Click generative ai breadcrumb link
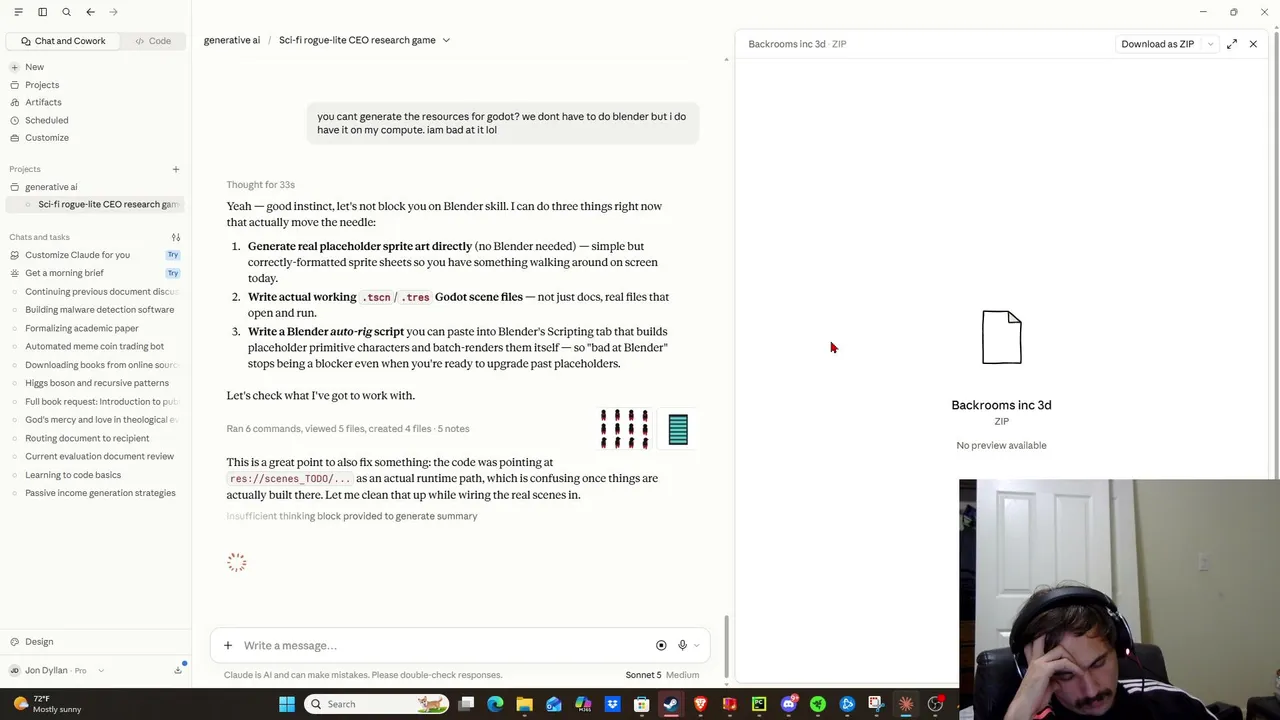1280x720 pixels. [x=232, y=40]
